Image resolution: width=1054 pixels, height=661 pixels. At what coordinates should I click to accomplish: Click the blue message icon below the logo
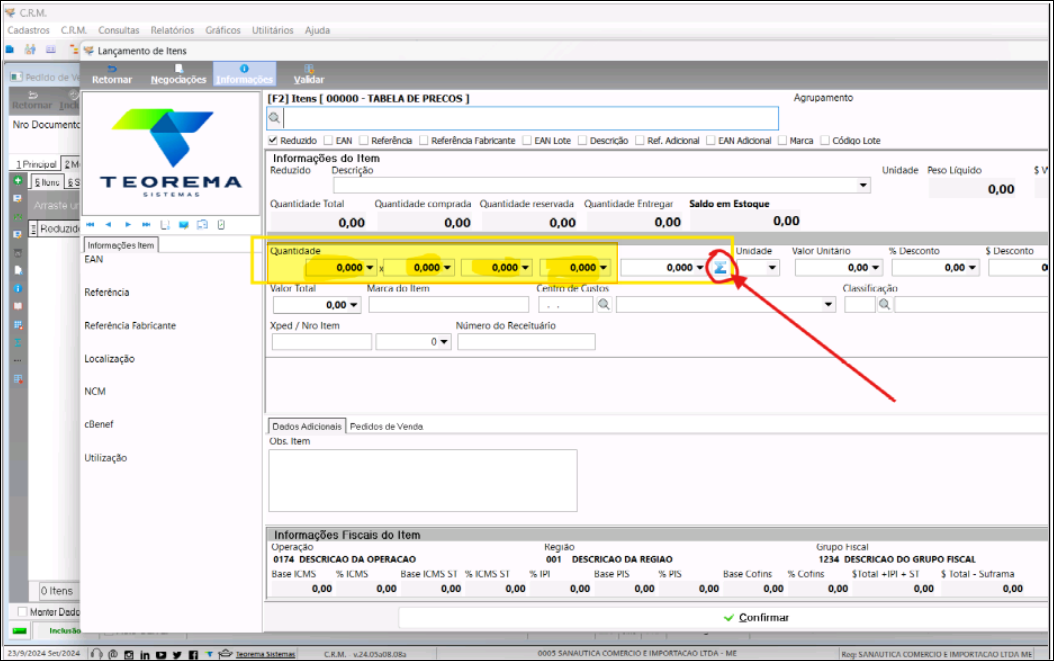point(184,225)
